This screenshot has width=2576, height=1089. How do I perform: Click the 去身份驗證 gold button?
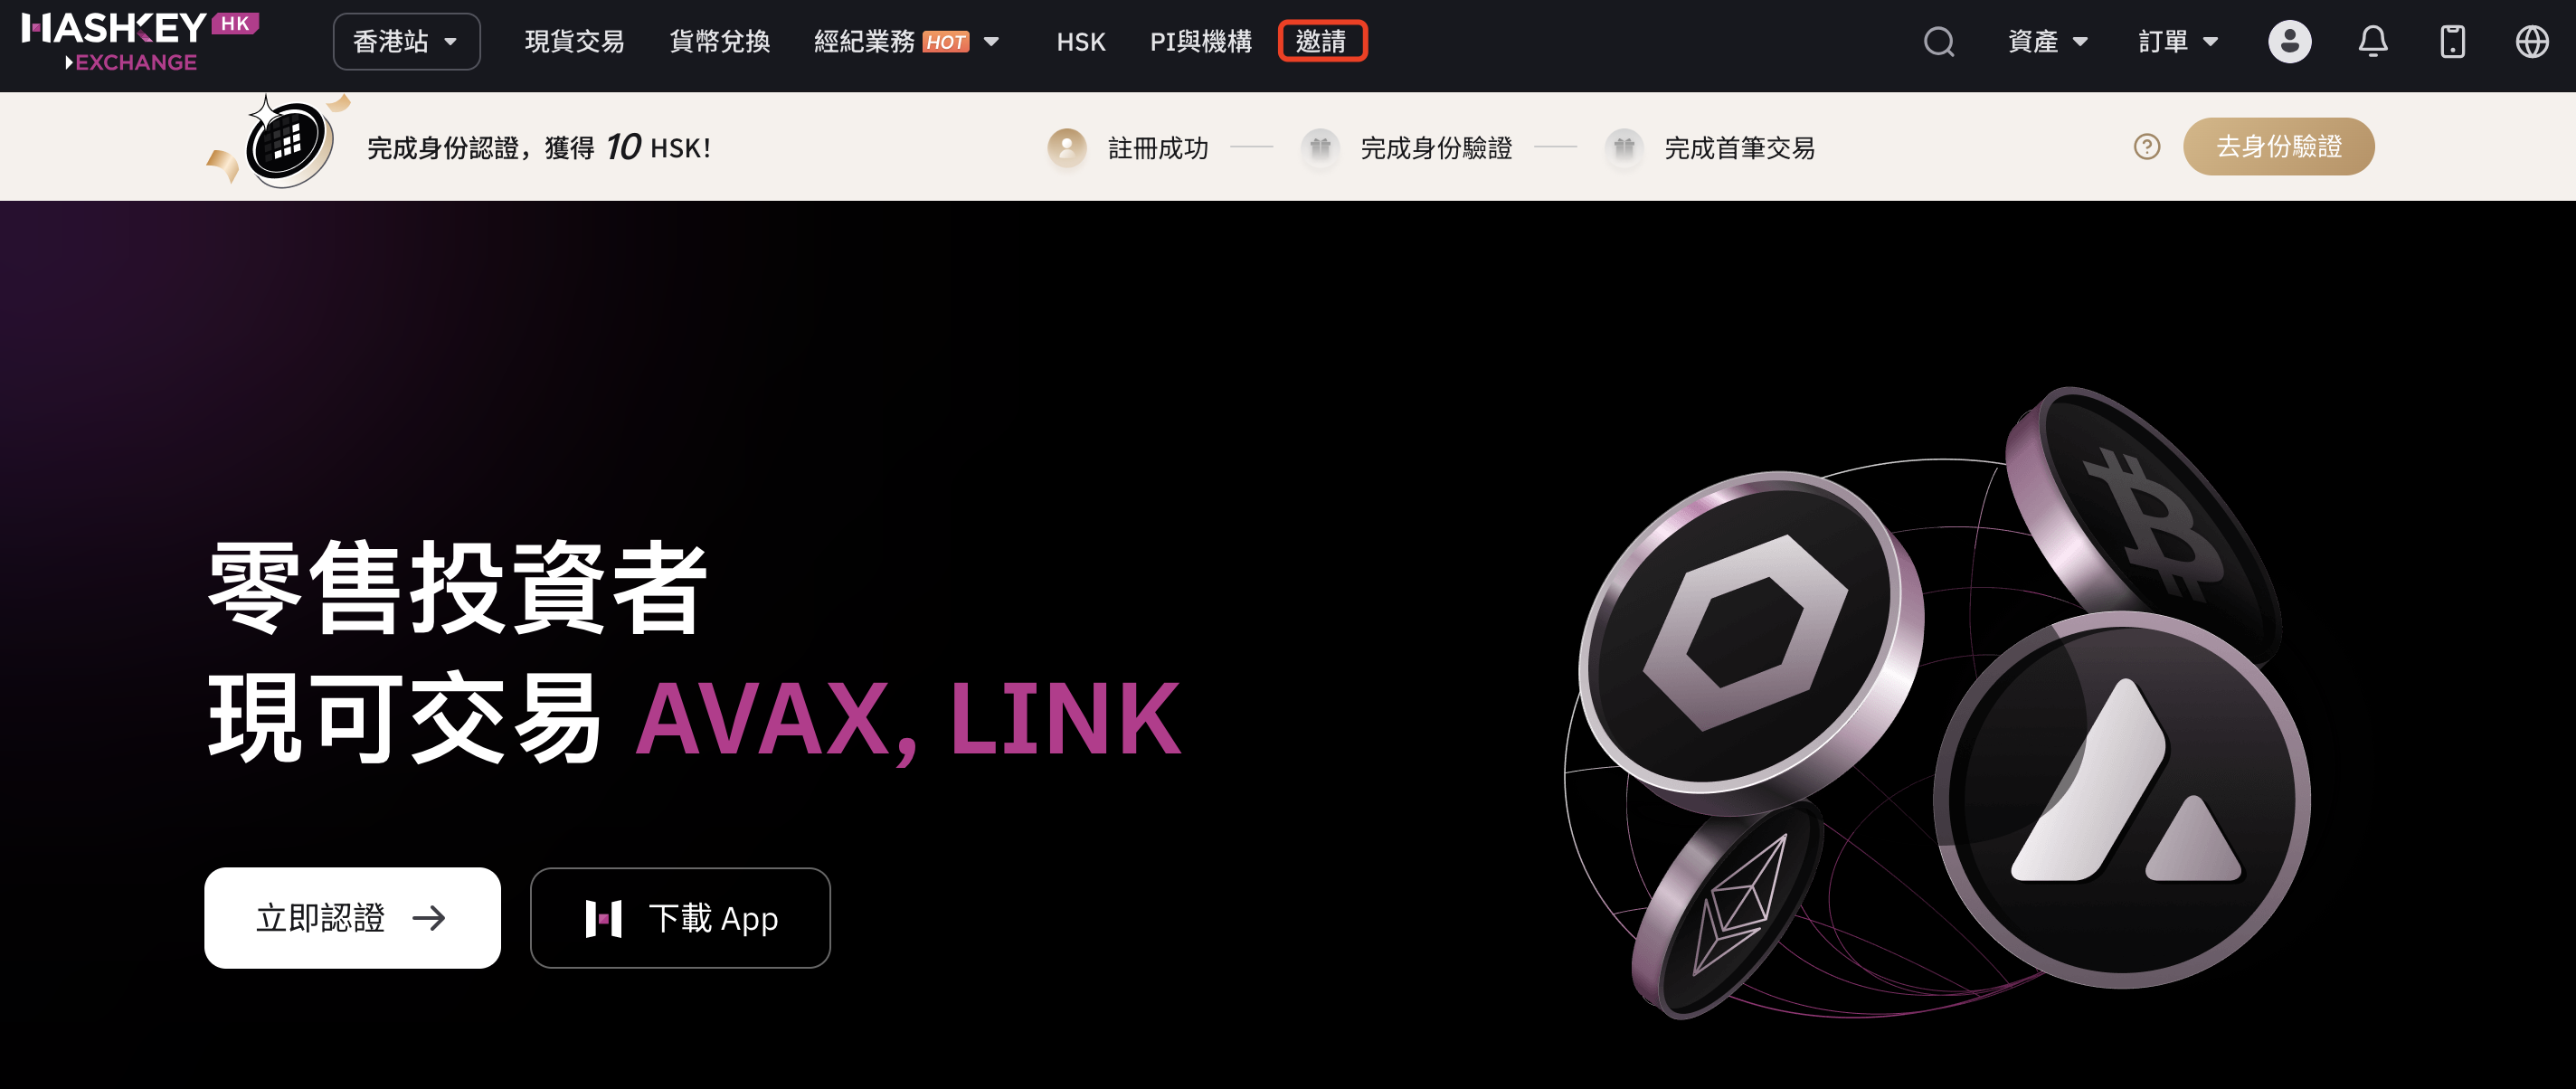click(2278, 147)
